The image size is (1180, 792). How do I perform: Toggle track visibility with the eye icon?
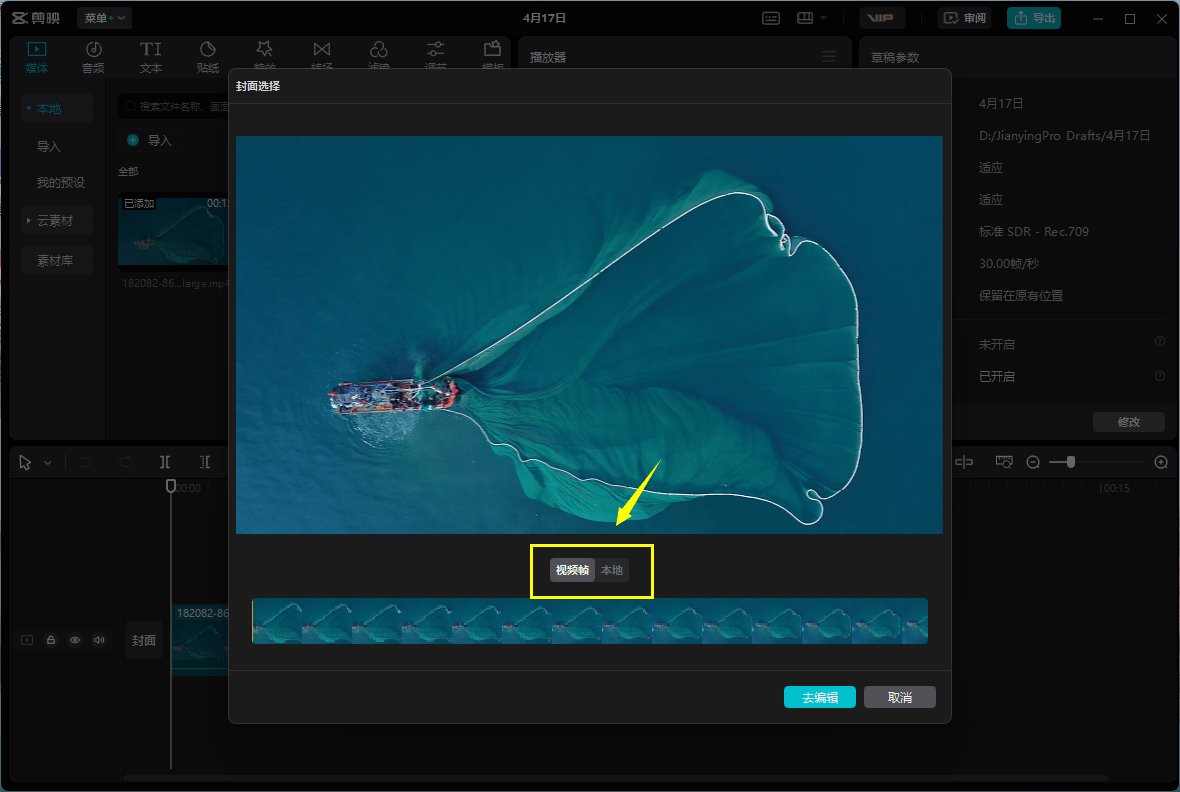[75, 640]
